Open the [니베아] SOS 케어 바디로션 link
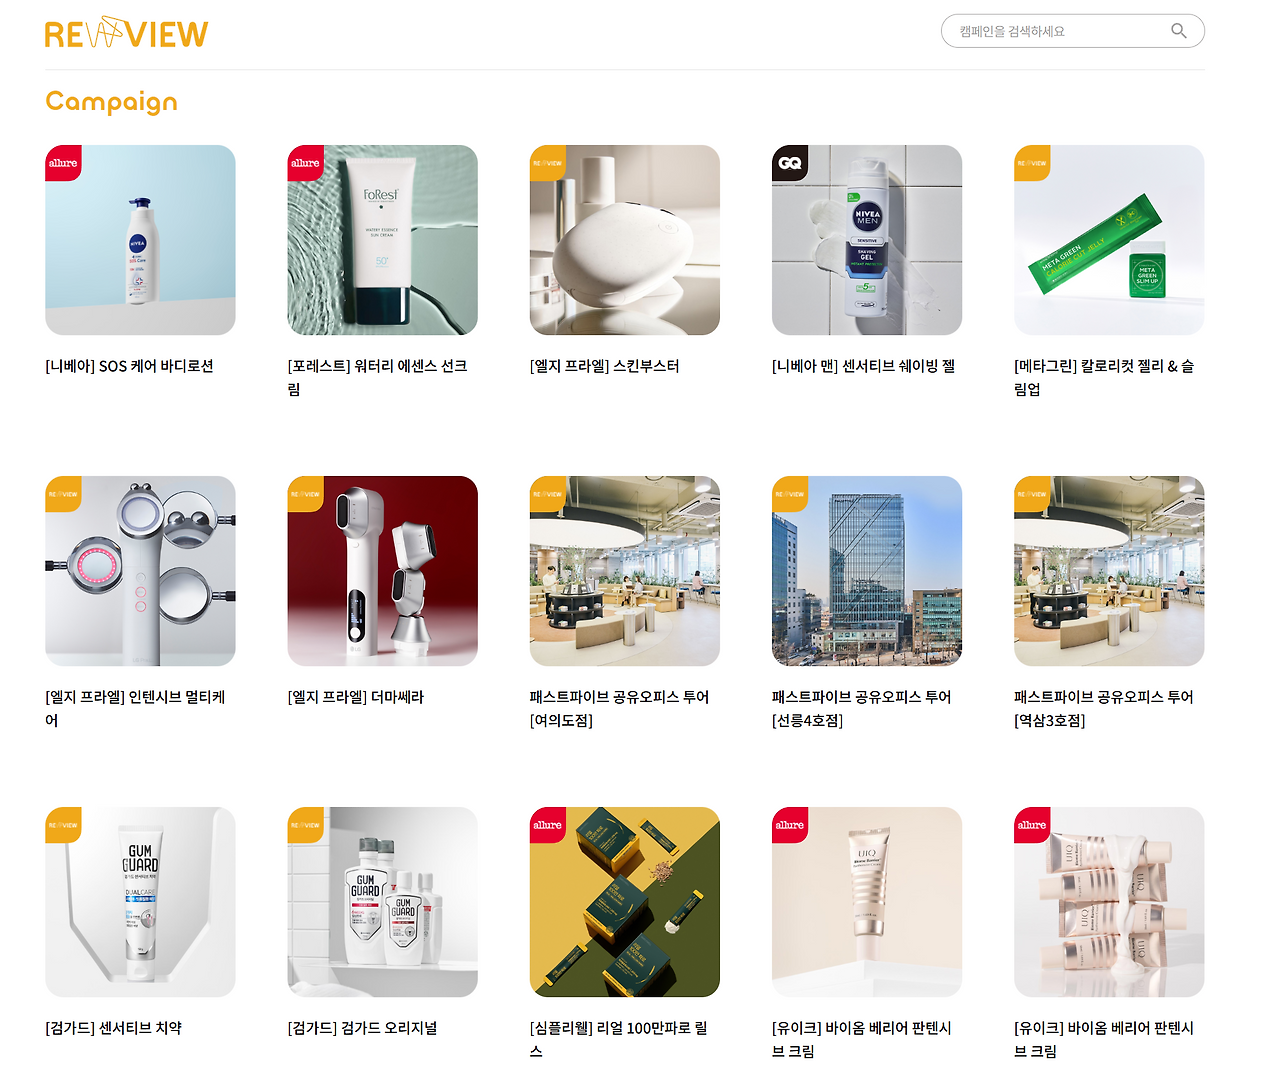 pos(130,366)
